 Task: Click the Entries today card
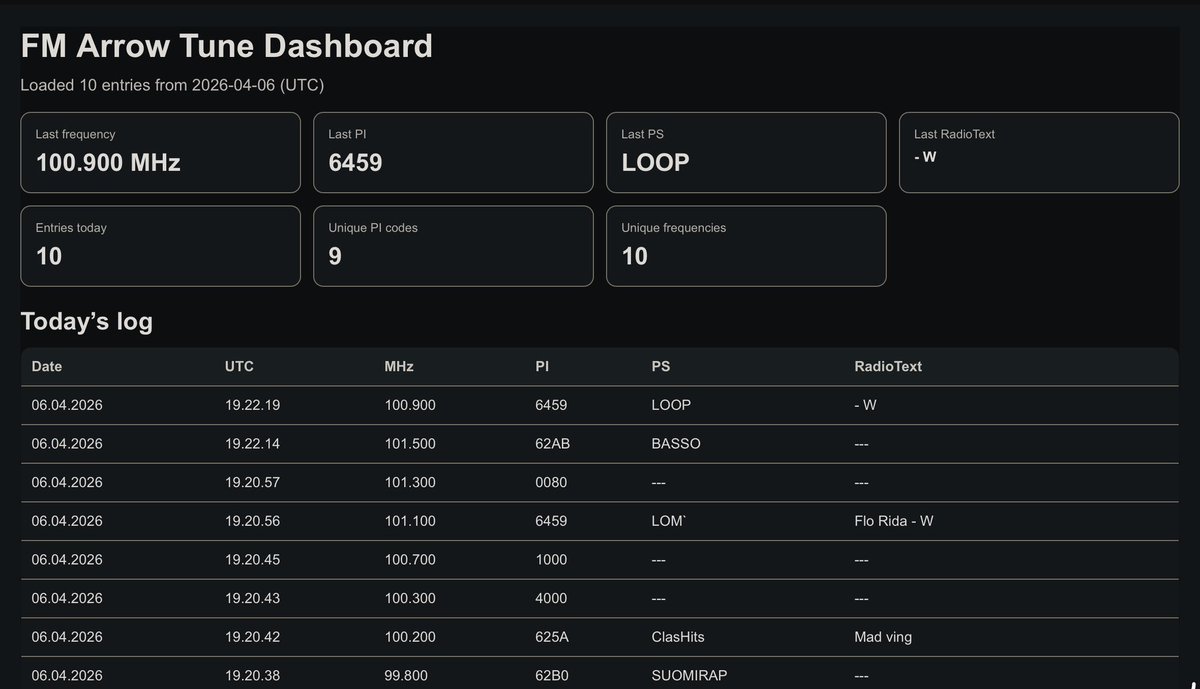click(160, 246)
